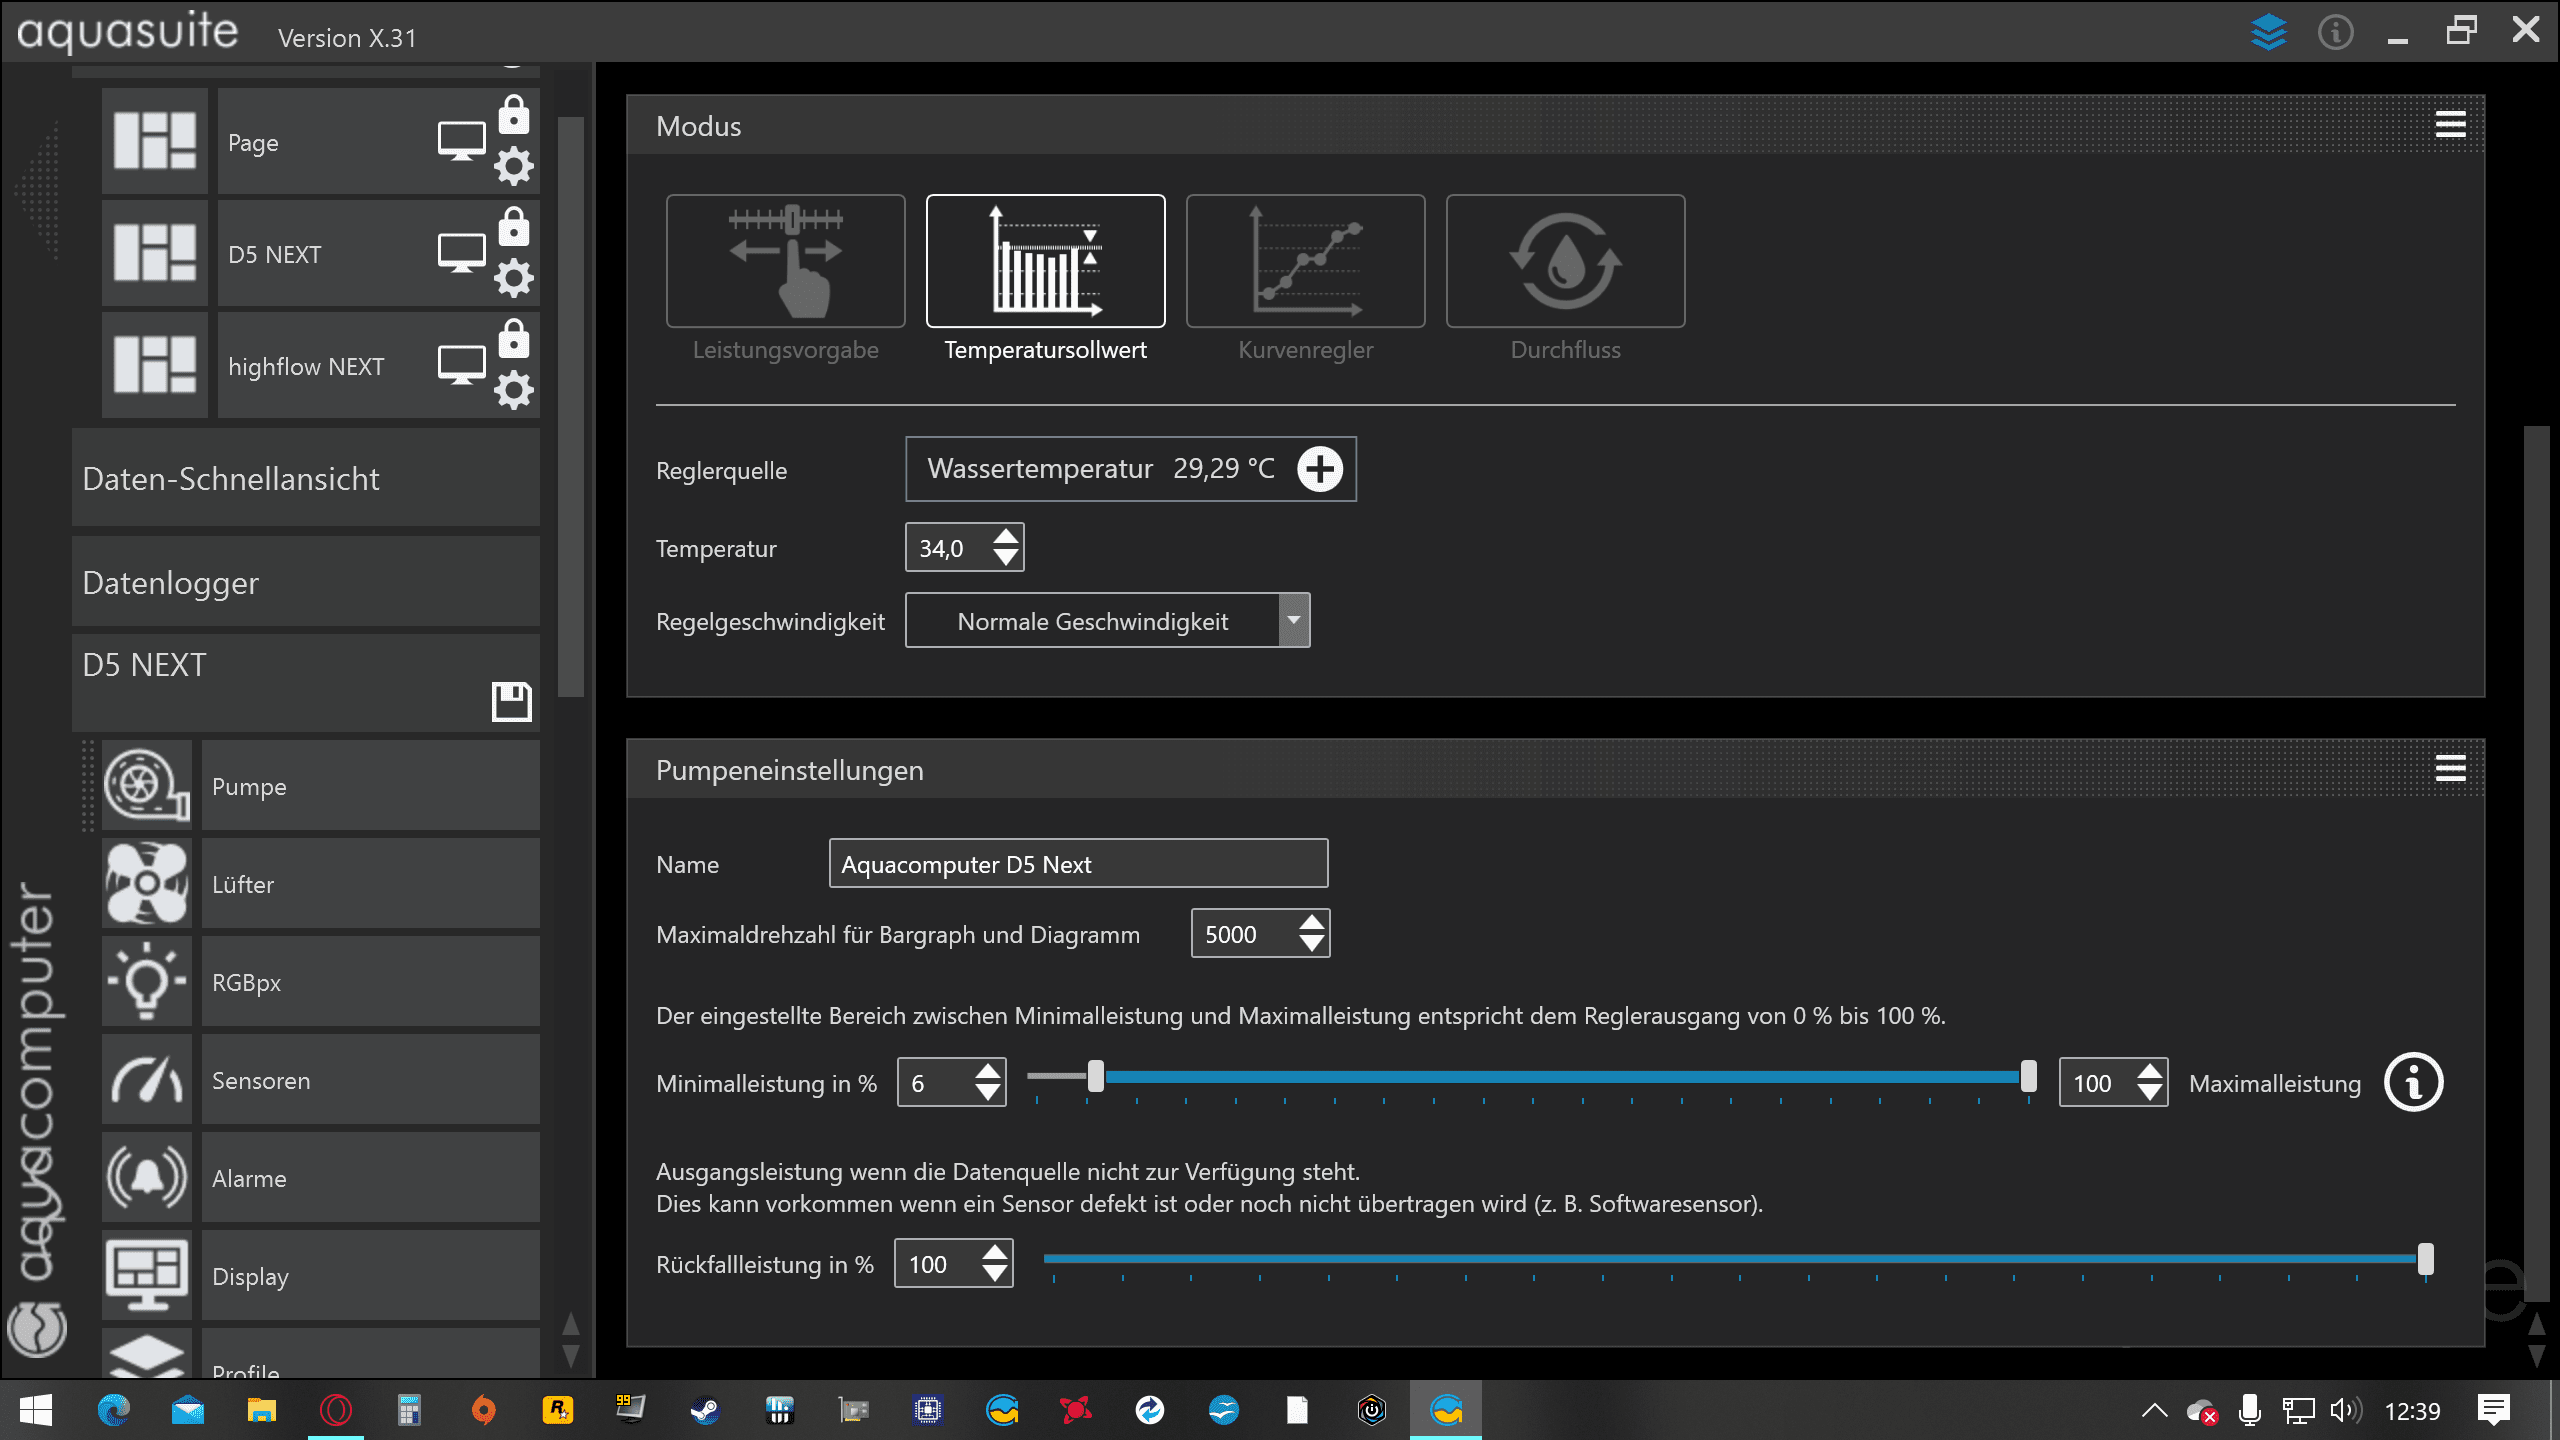Image resolution: width=2560 pixels, height=1440 pixels.
Task: Toggle lock on Page overview
Action: coord(514,114)
